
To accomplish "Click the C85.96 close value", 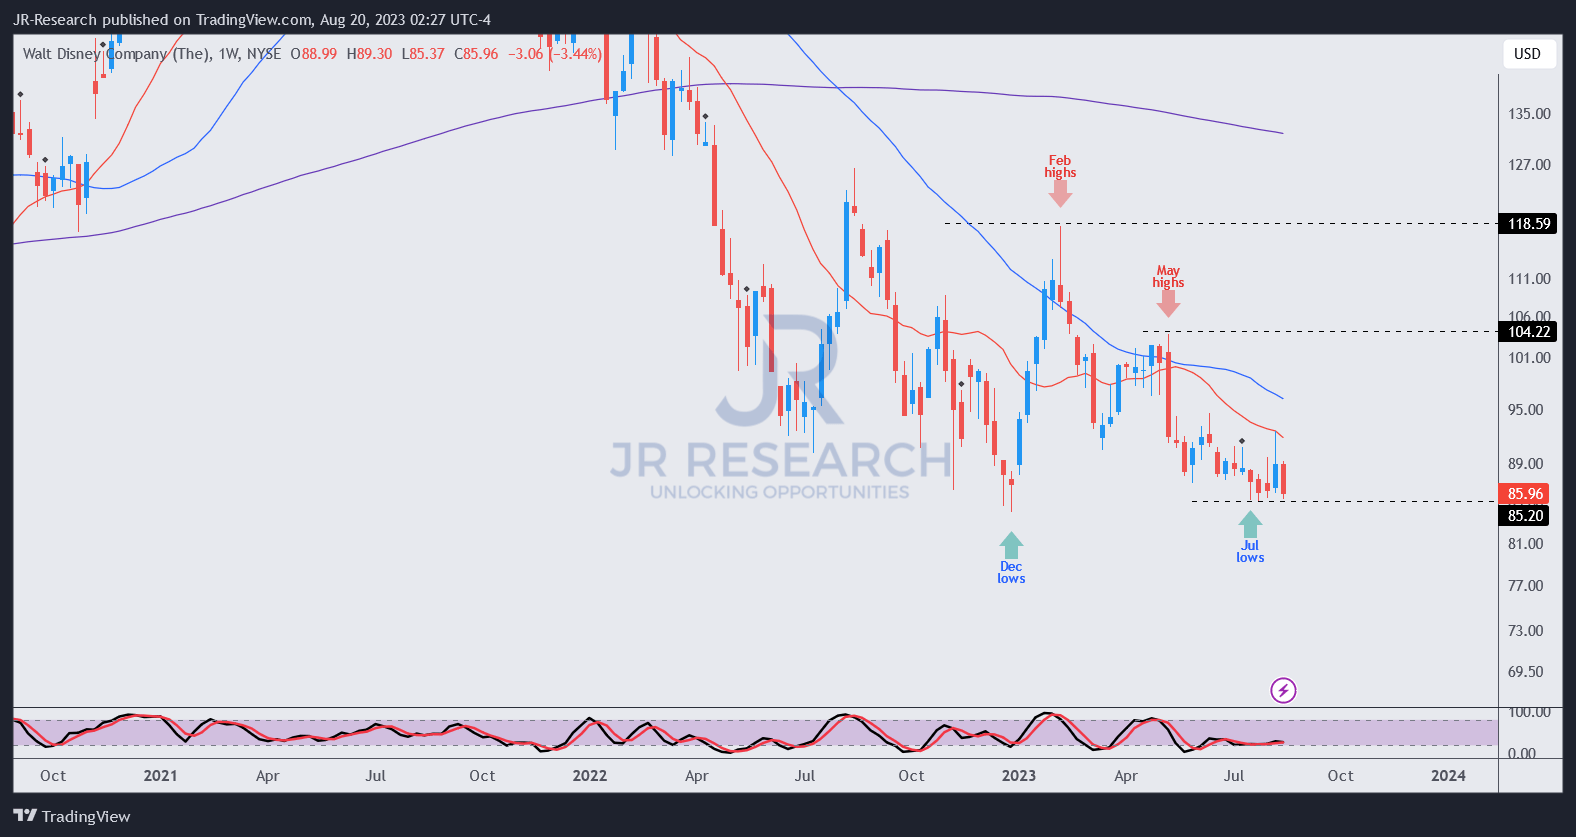I will coord(476,54).
